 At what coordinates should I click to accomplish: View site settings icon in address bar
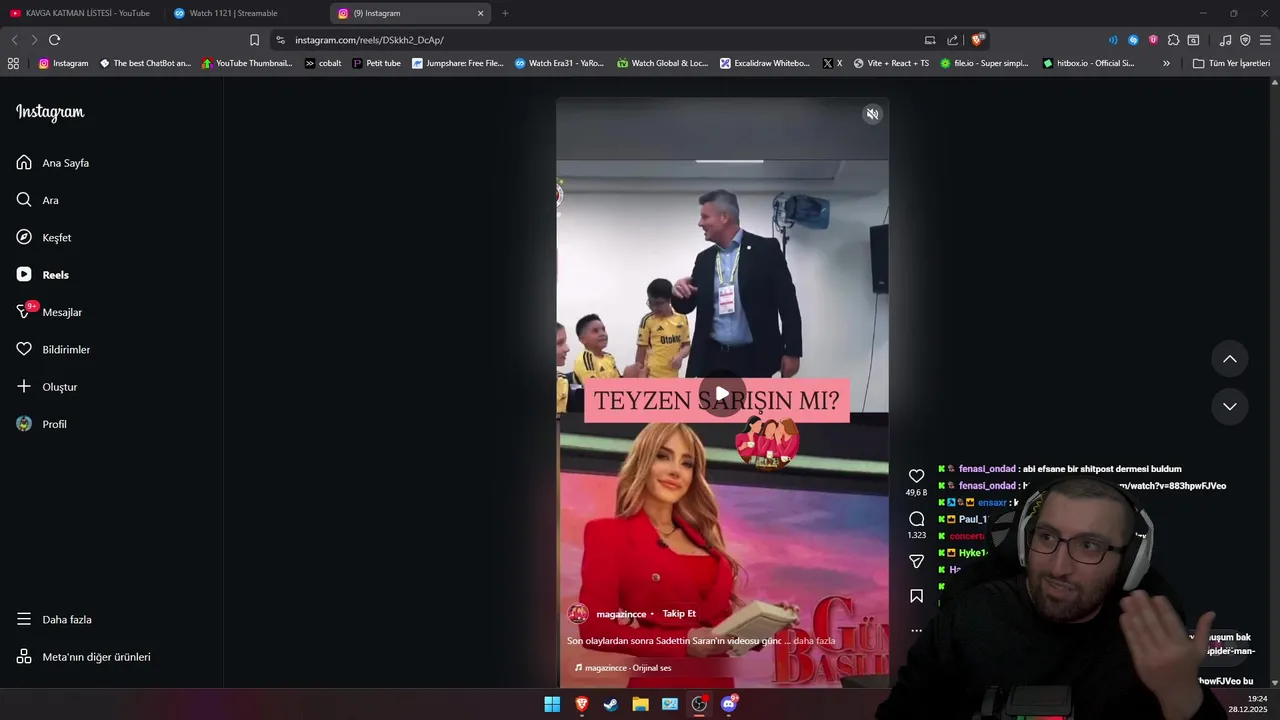(280, 40)
